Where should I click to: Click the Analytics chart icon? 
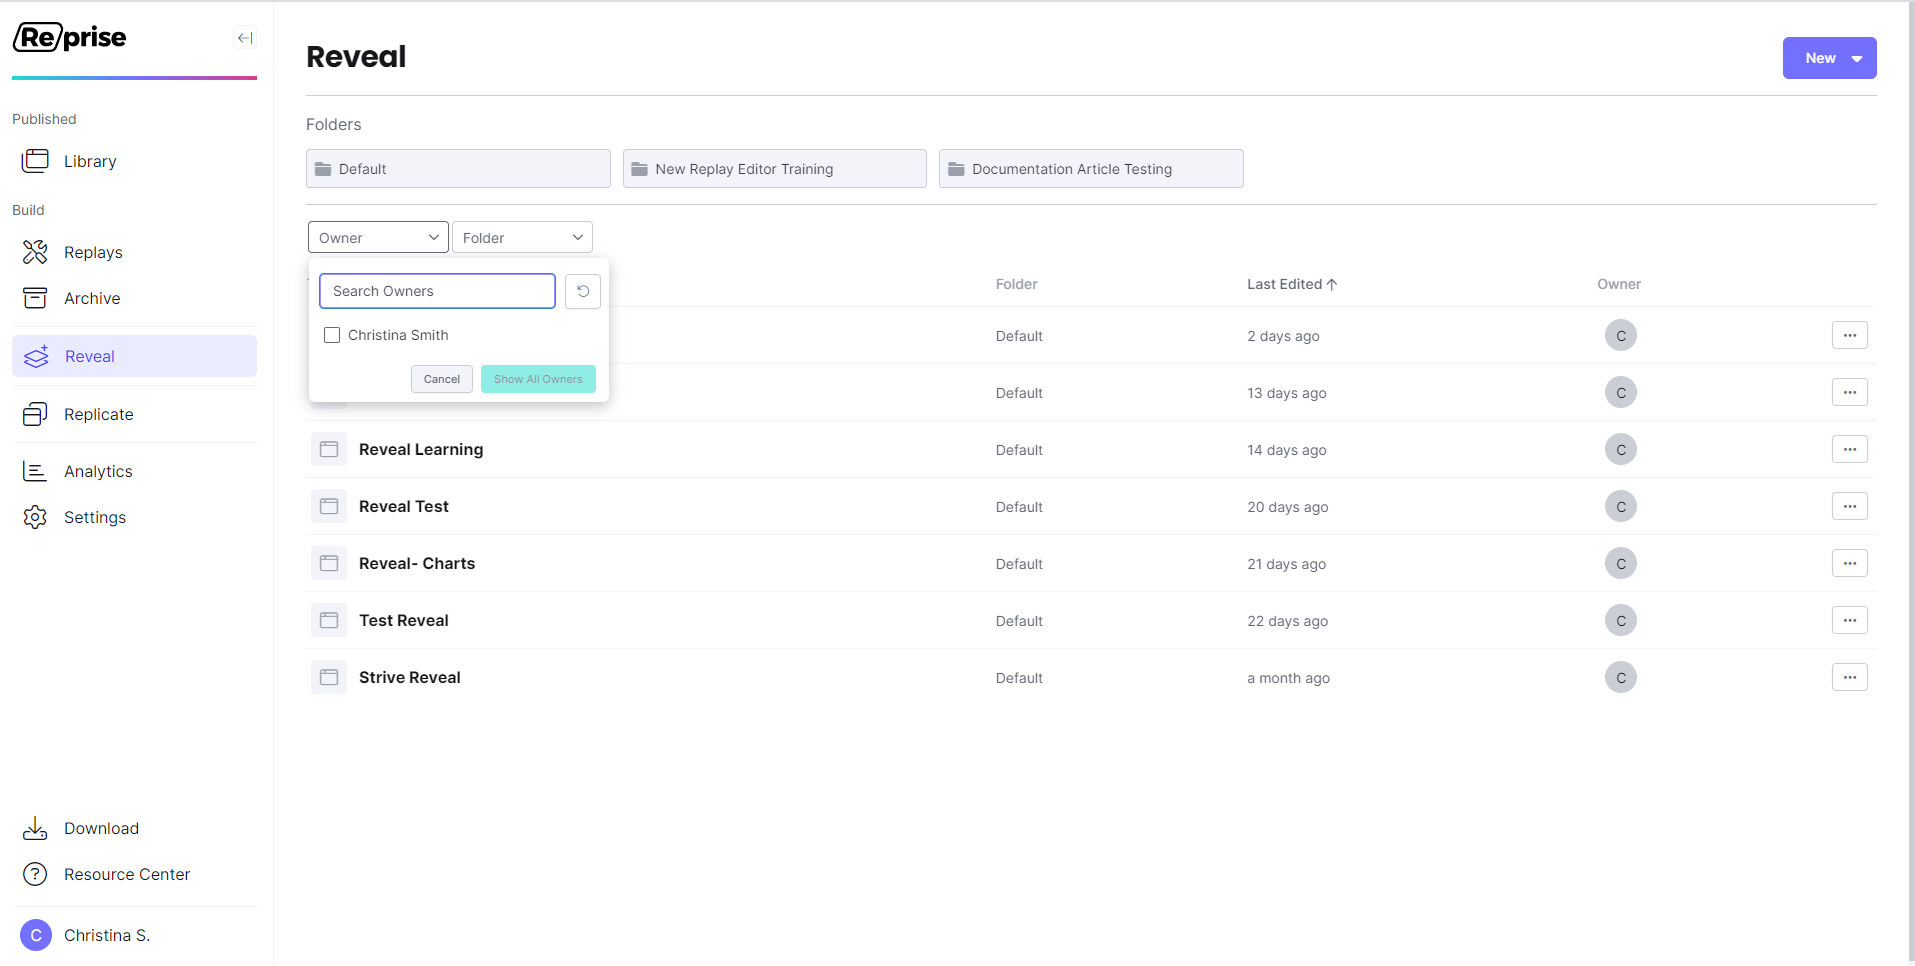pos(35,471)
